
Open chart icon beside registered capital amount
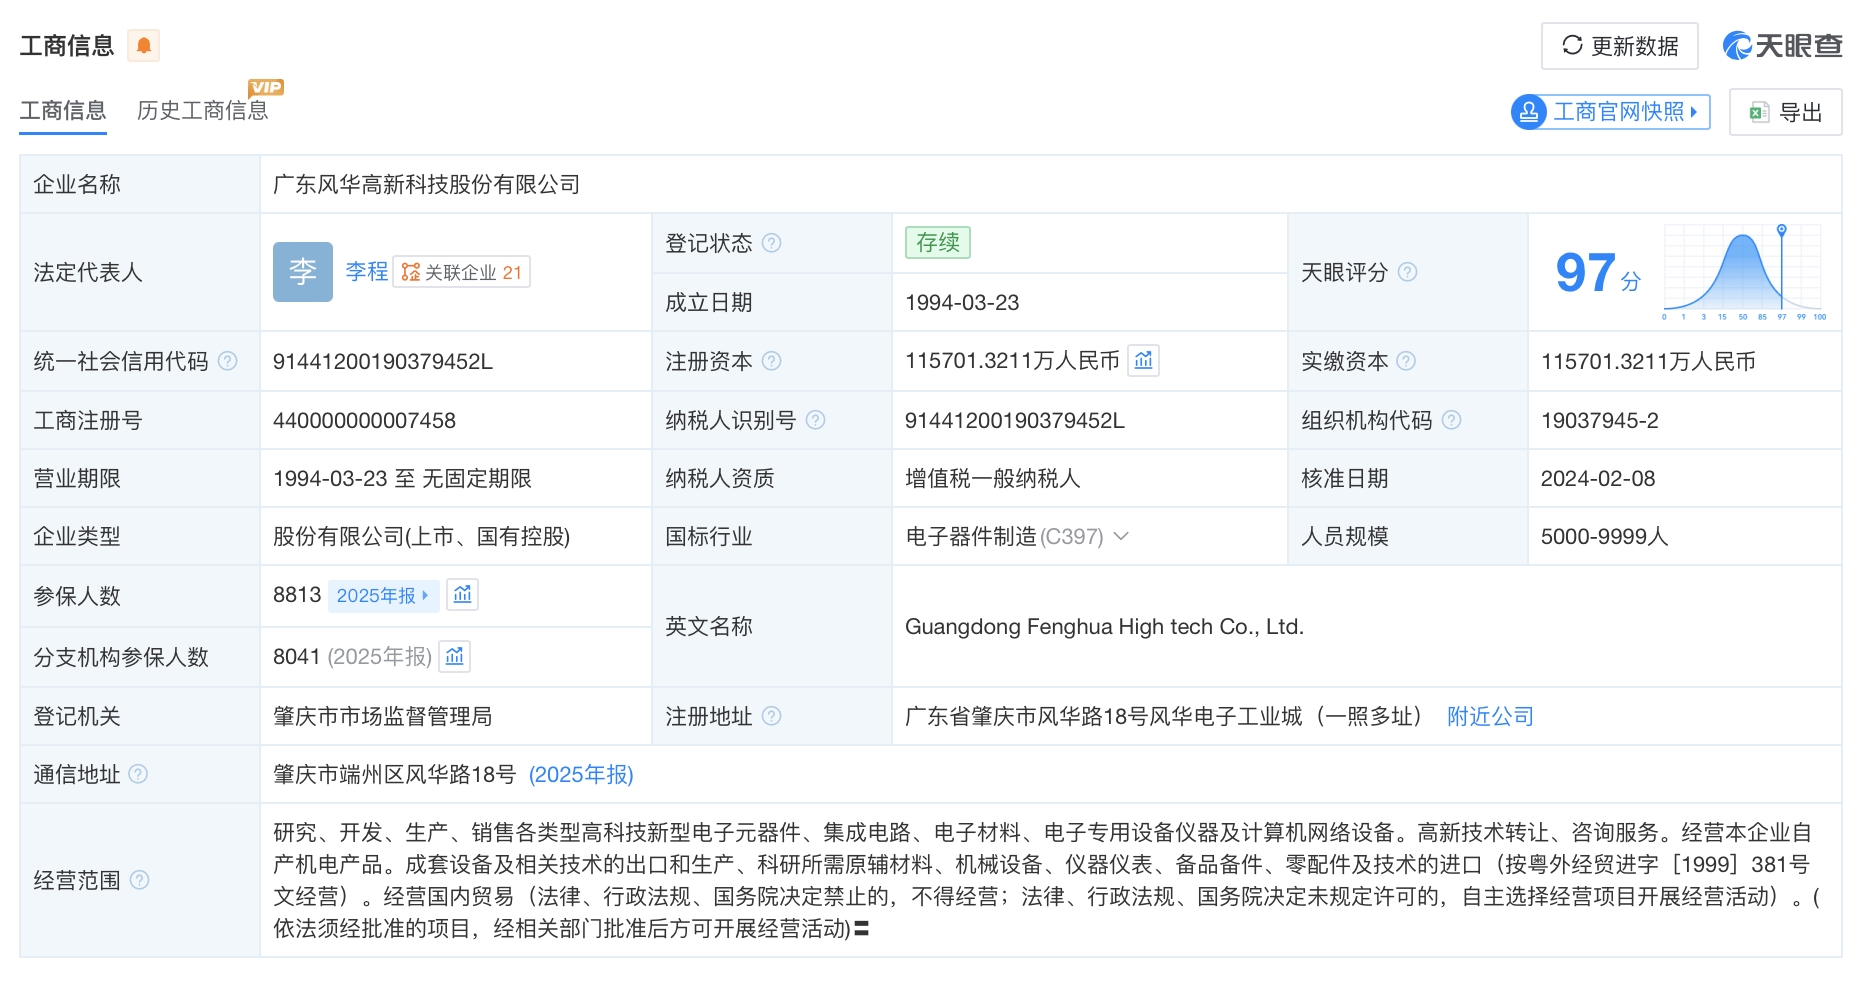point(1144,360)
